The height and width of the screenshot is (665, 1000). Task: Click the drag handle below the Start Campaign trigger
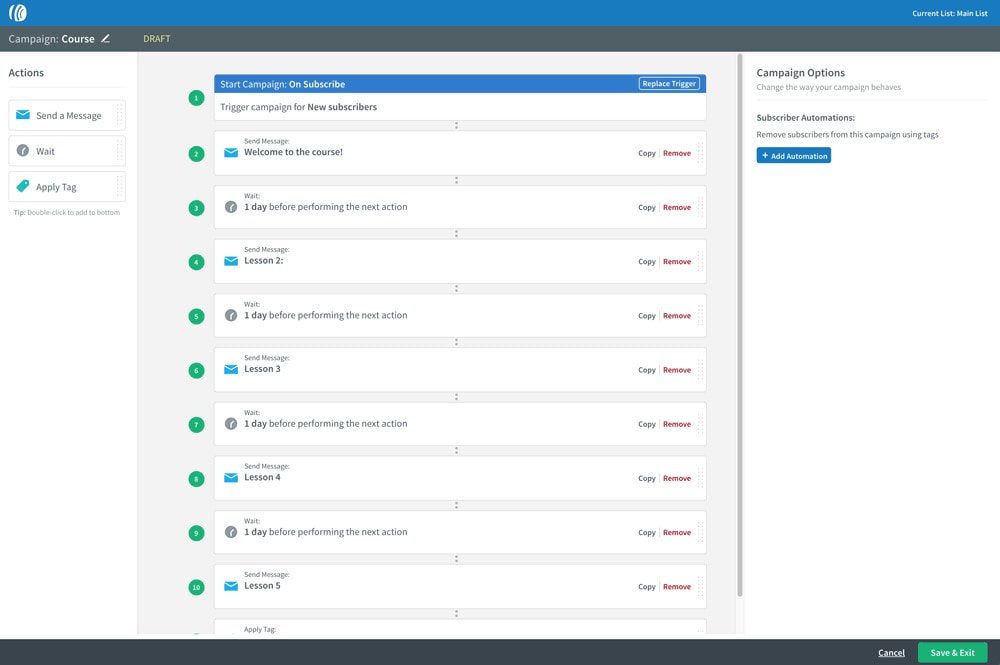pos(456,125)
